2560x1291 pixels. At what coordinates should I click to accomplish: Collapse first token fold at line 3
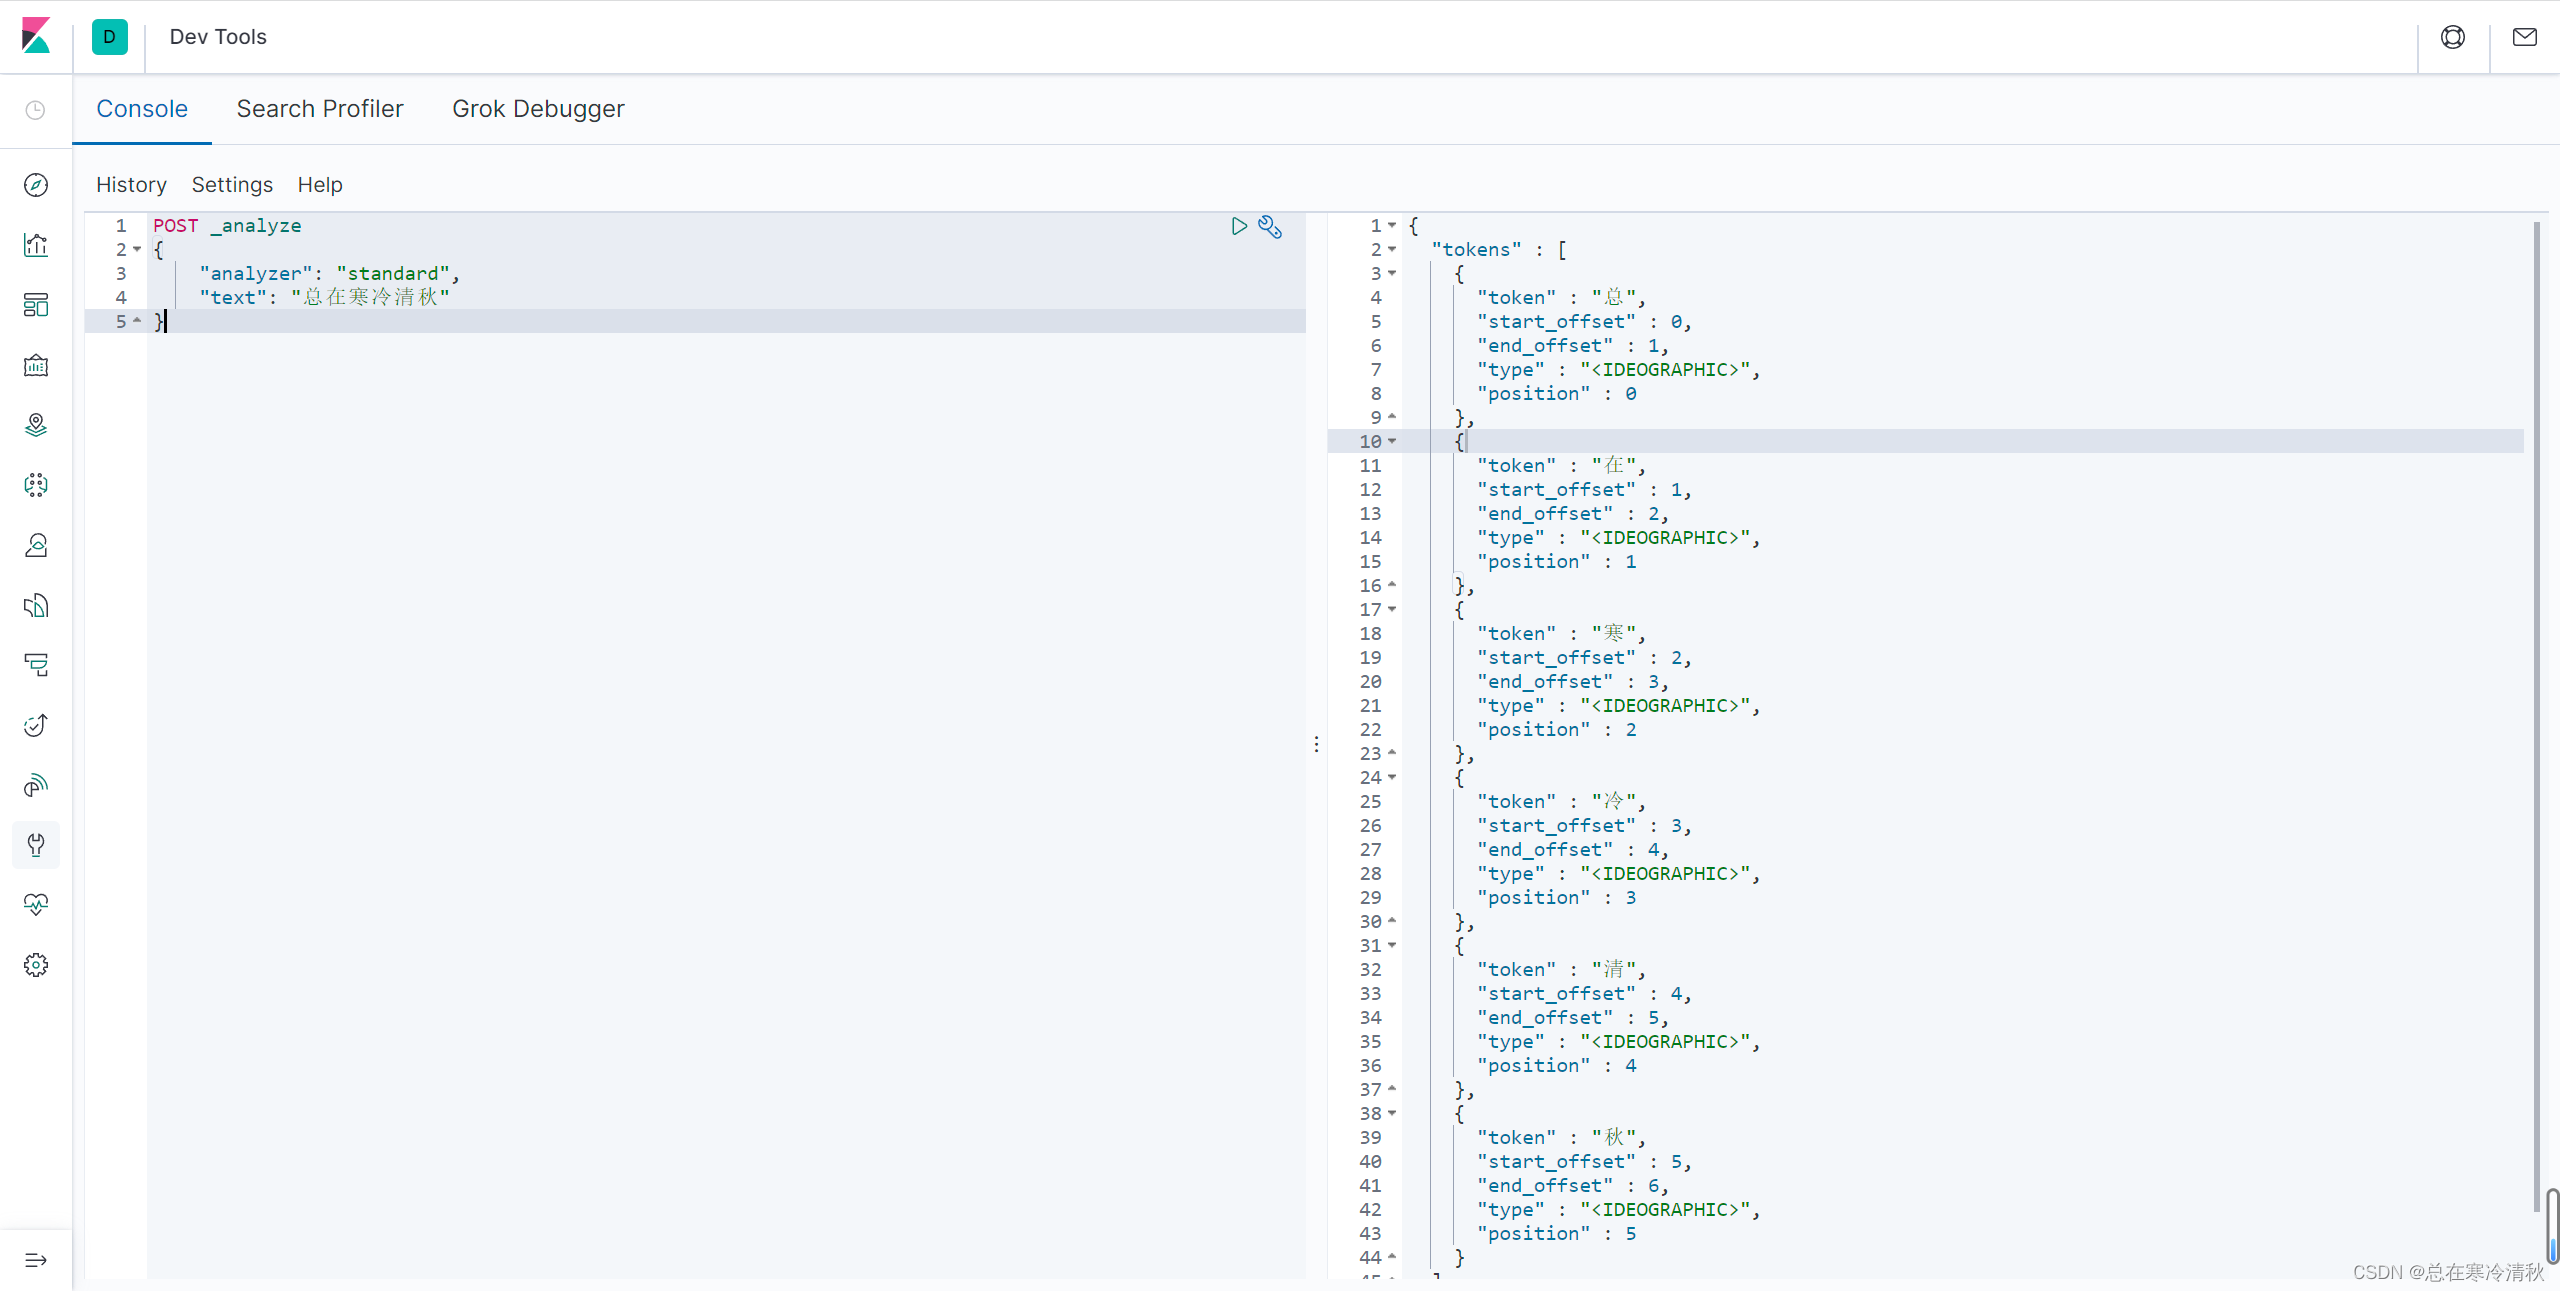(x=1392, y=273)
